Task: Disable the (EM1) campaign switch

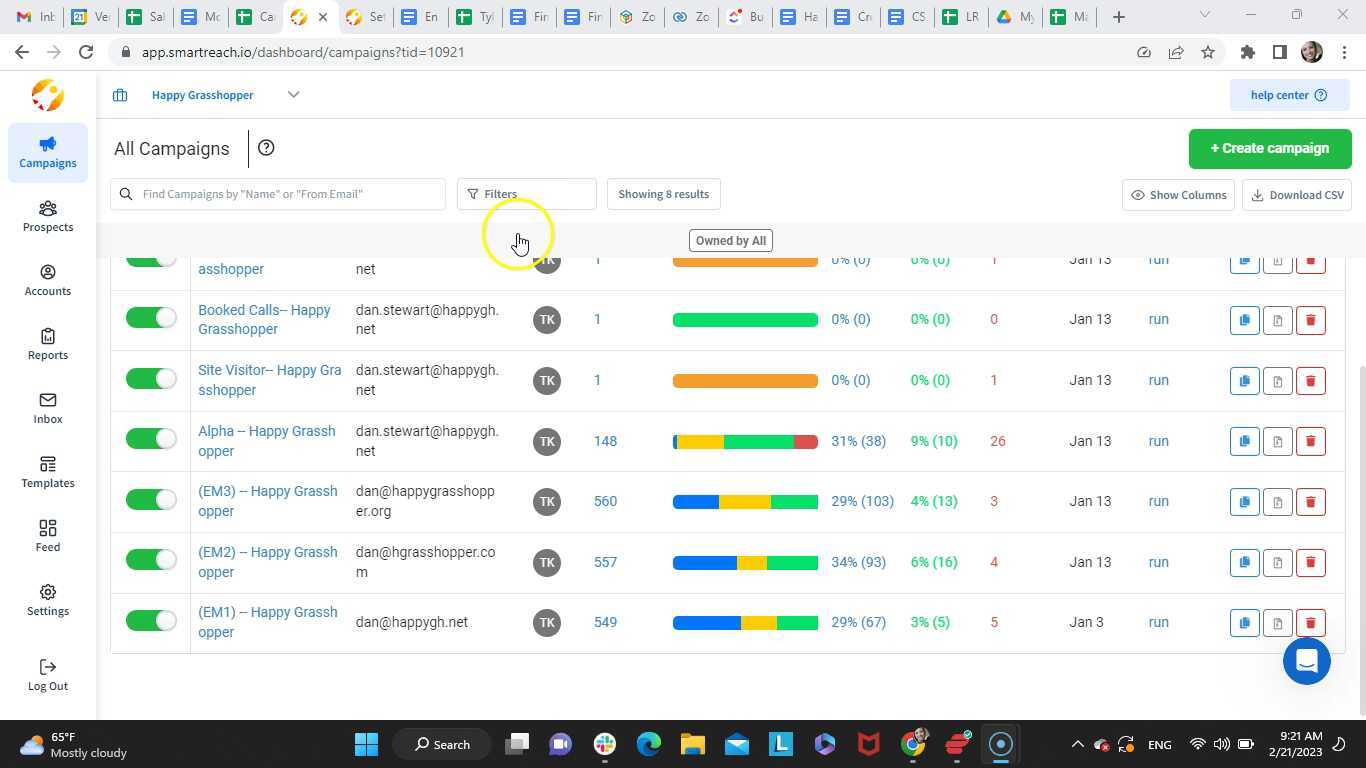Action: [151, 621]
